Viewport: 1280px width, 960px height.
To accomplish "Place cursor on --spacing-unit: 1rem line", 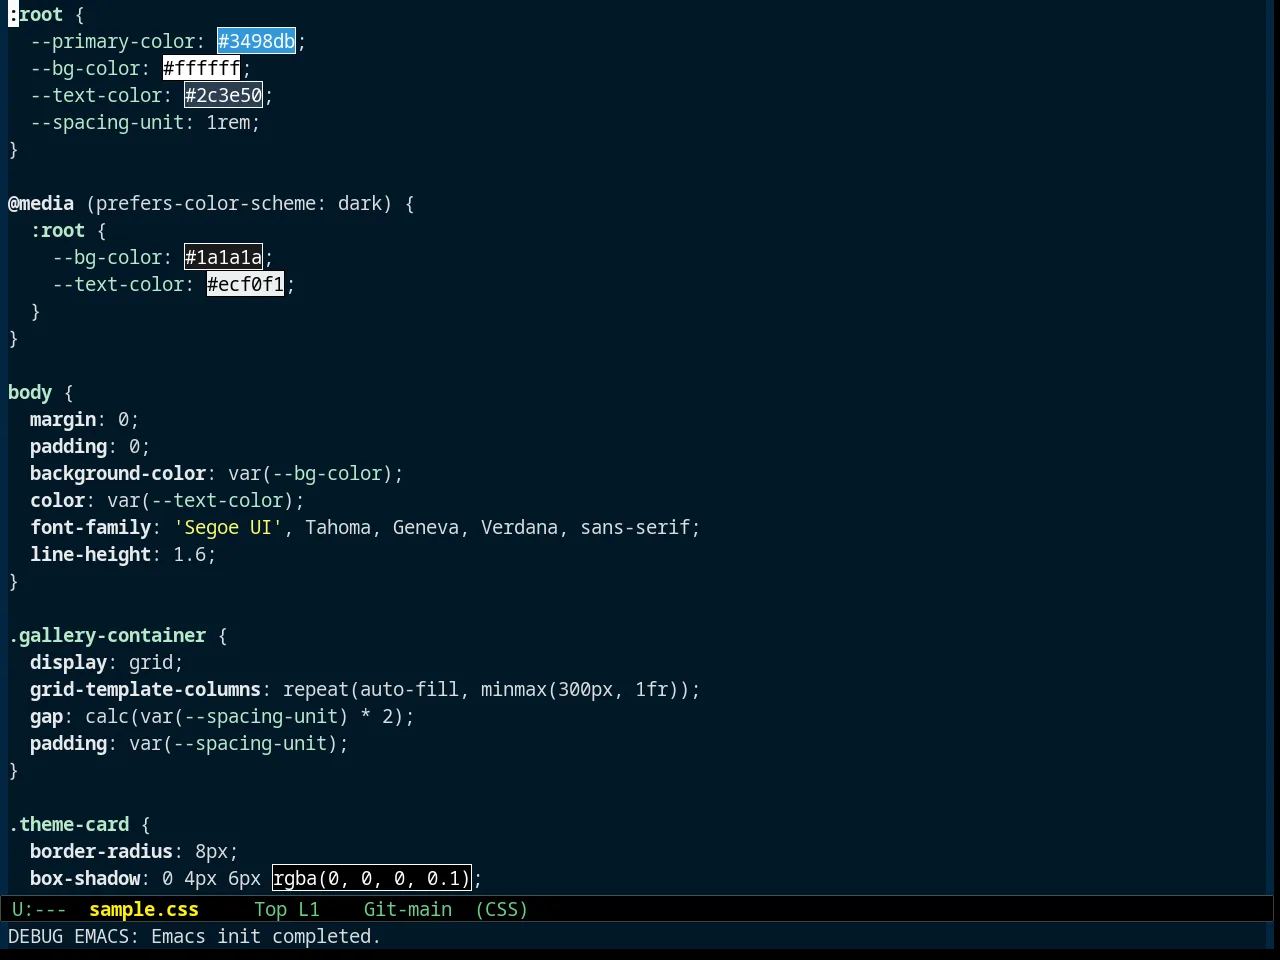I will (x=145, y=122).
